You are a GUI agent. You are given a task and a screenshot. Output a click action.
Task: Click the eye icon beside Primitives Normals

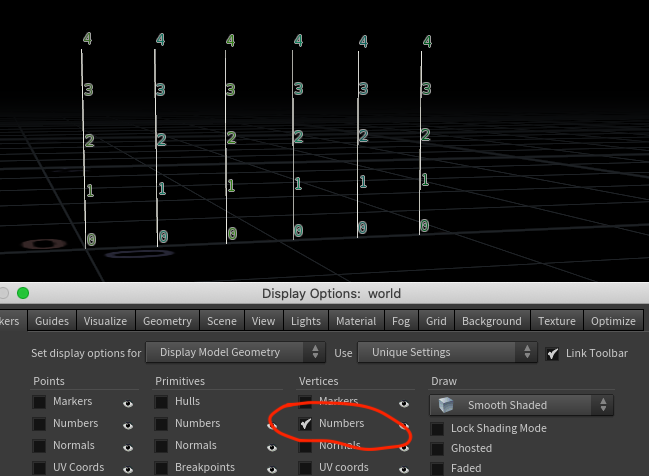tap(272, 448)
